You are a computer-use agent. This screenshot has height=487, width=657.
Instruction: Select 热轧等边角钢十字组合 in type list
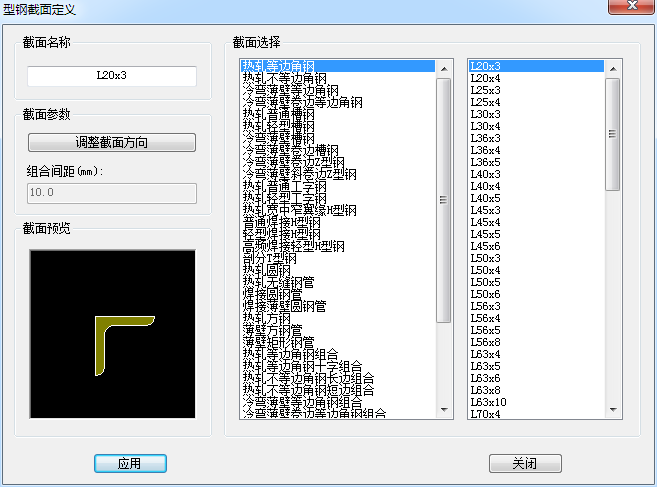[338, 367]
